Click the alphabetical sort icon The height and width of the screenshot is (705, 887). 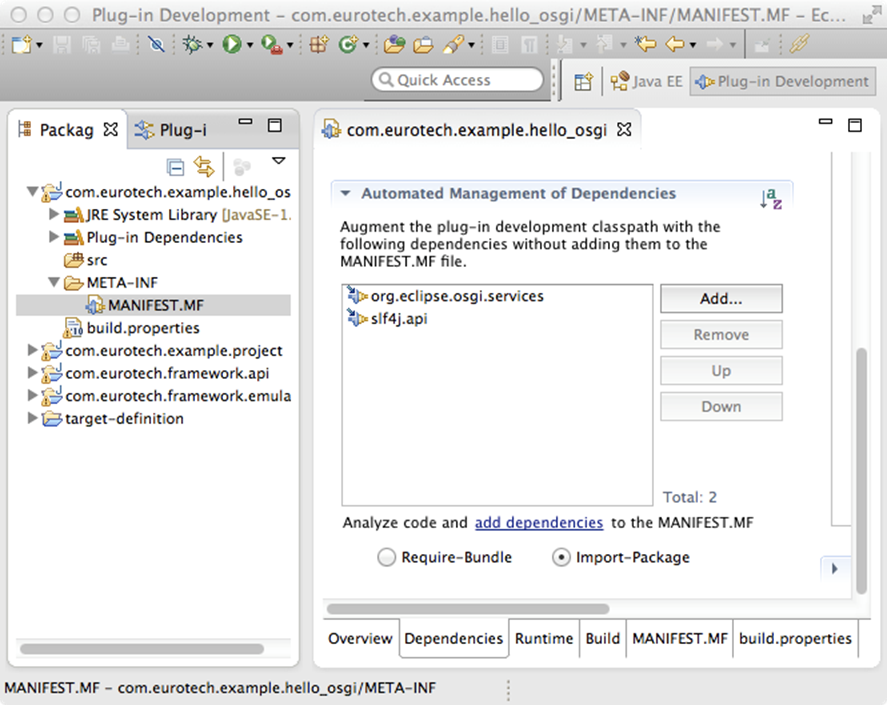point(770,199)
